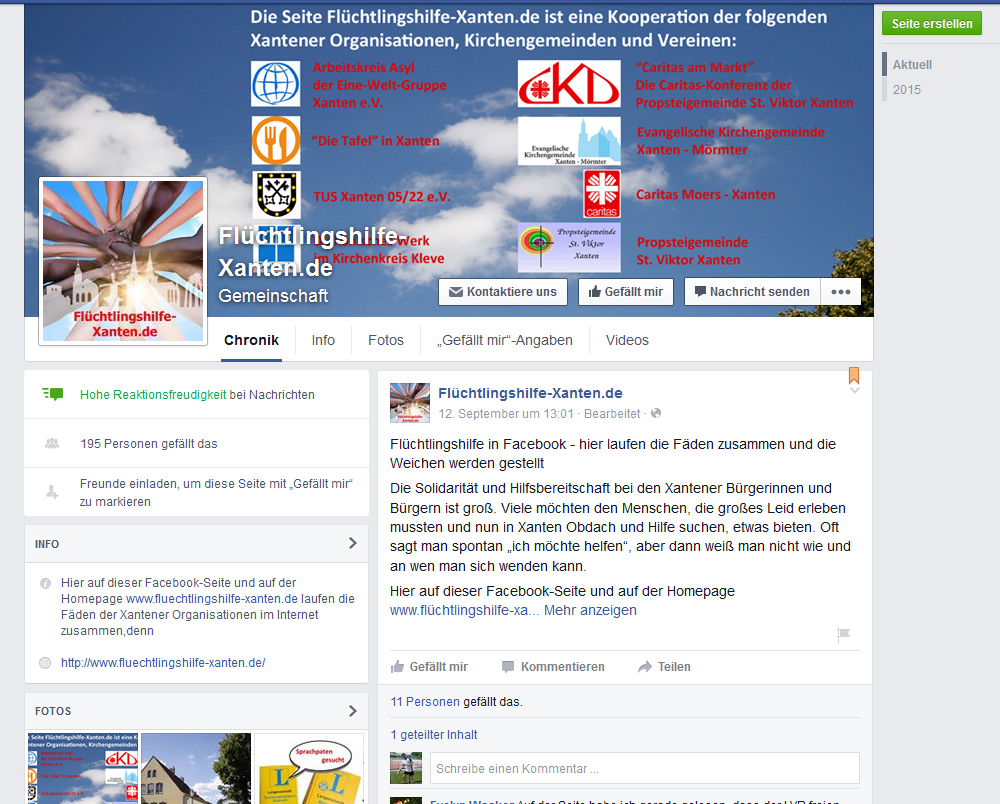Jump to 2015 in the timeline sidebar
Viewport: 1000px width, 804px height.
pos(906,89)
